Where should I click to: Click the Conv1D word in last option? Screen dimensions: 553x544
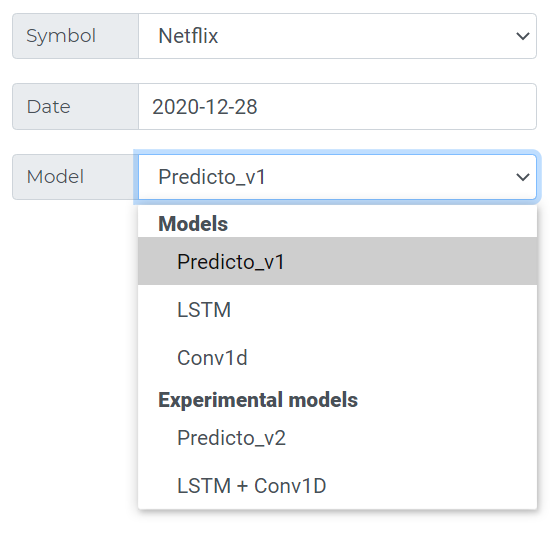click(x=290, y=486)
